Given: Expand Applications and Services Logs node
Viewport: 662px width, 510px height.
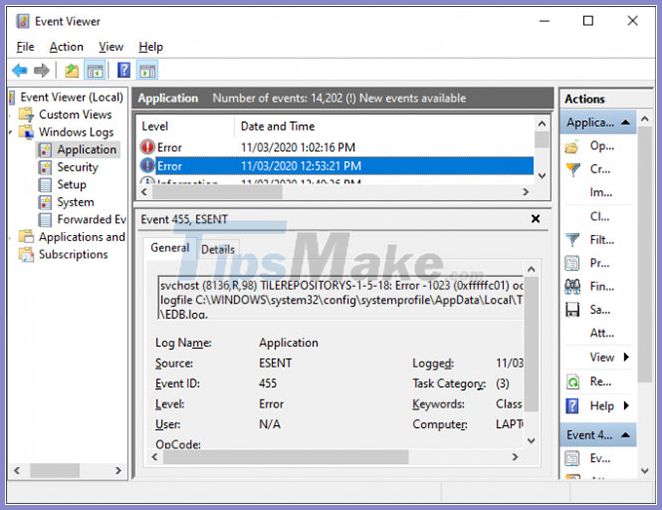Looking at the screenshot, I should point(11,237).
